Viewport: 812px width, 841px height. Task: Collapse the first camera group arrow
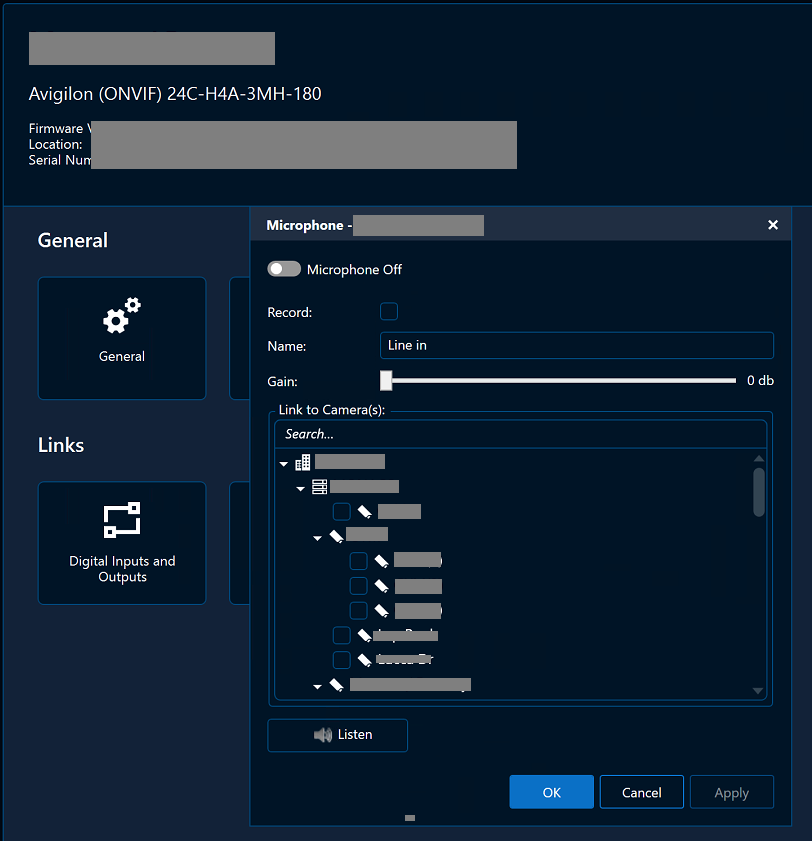(x=317, y=538)
